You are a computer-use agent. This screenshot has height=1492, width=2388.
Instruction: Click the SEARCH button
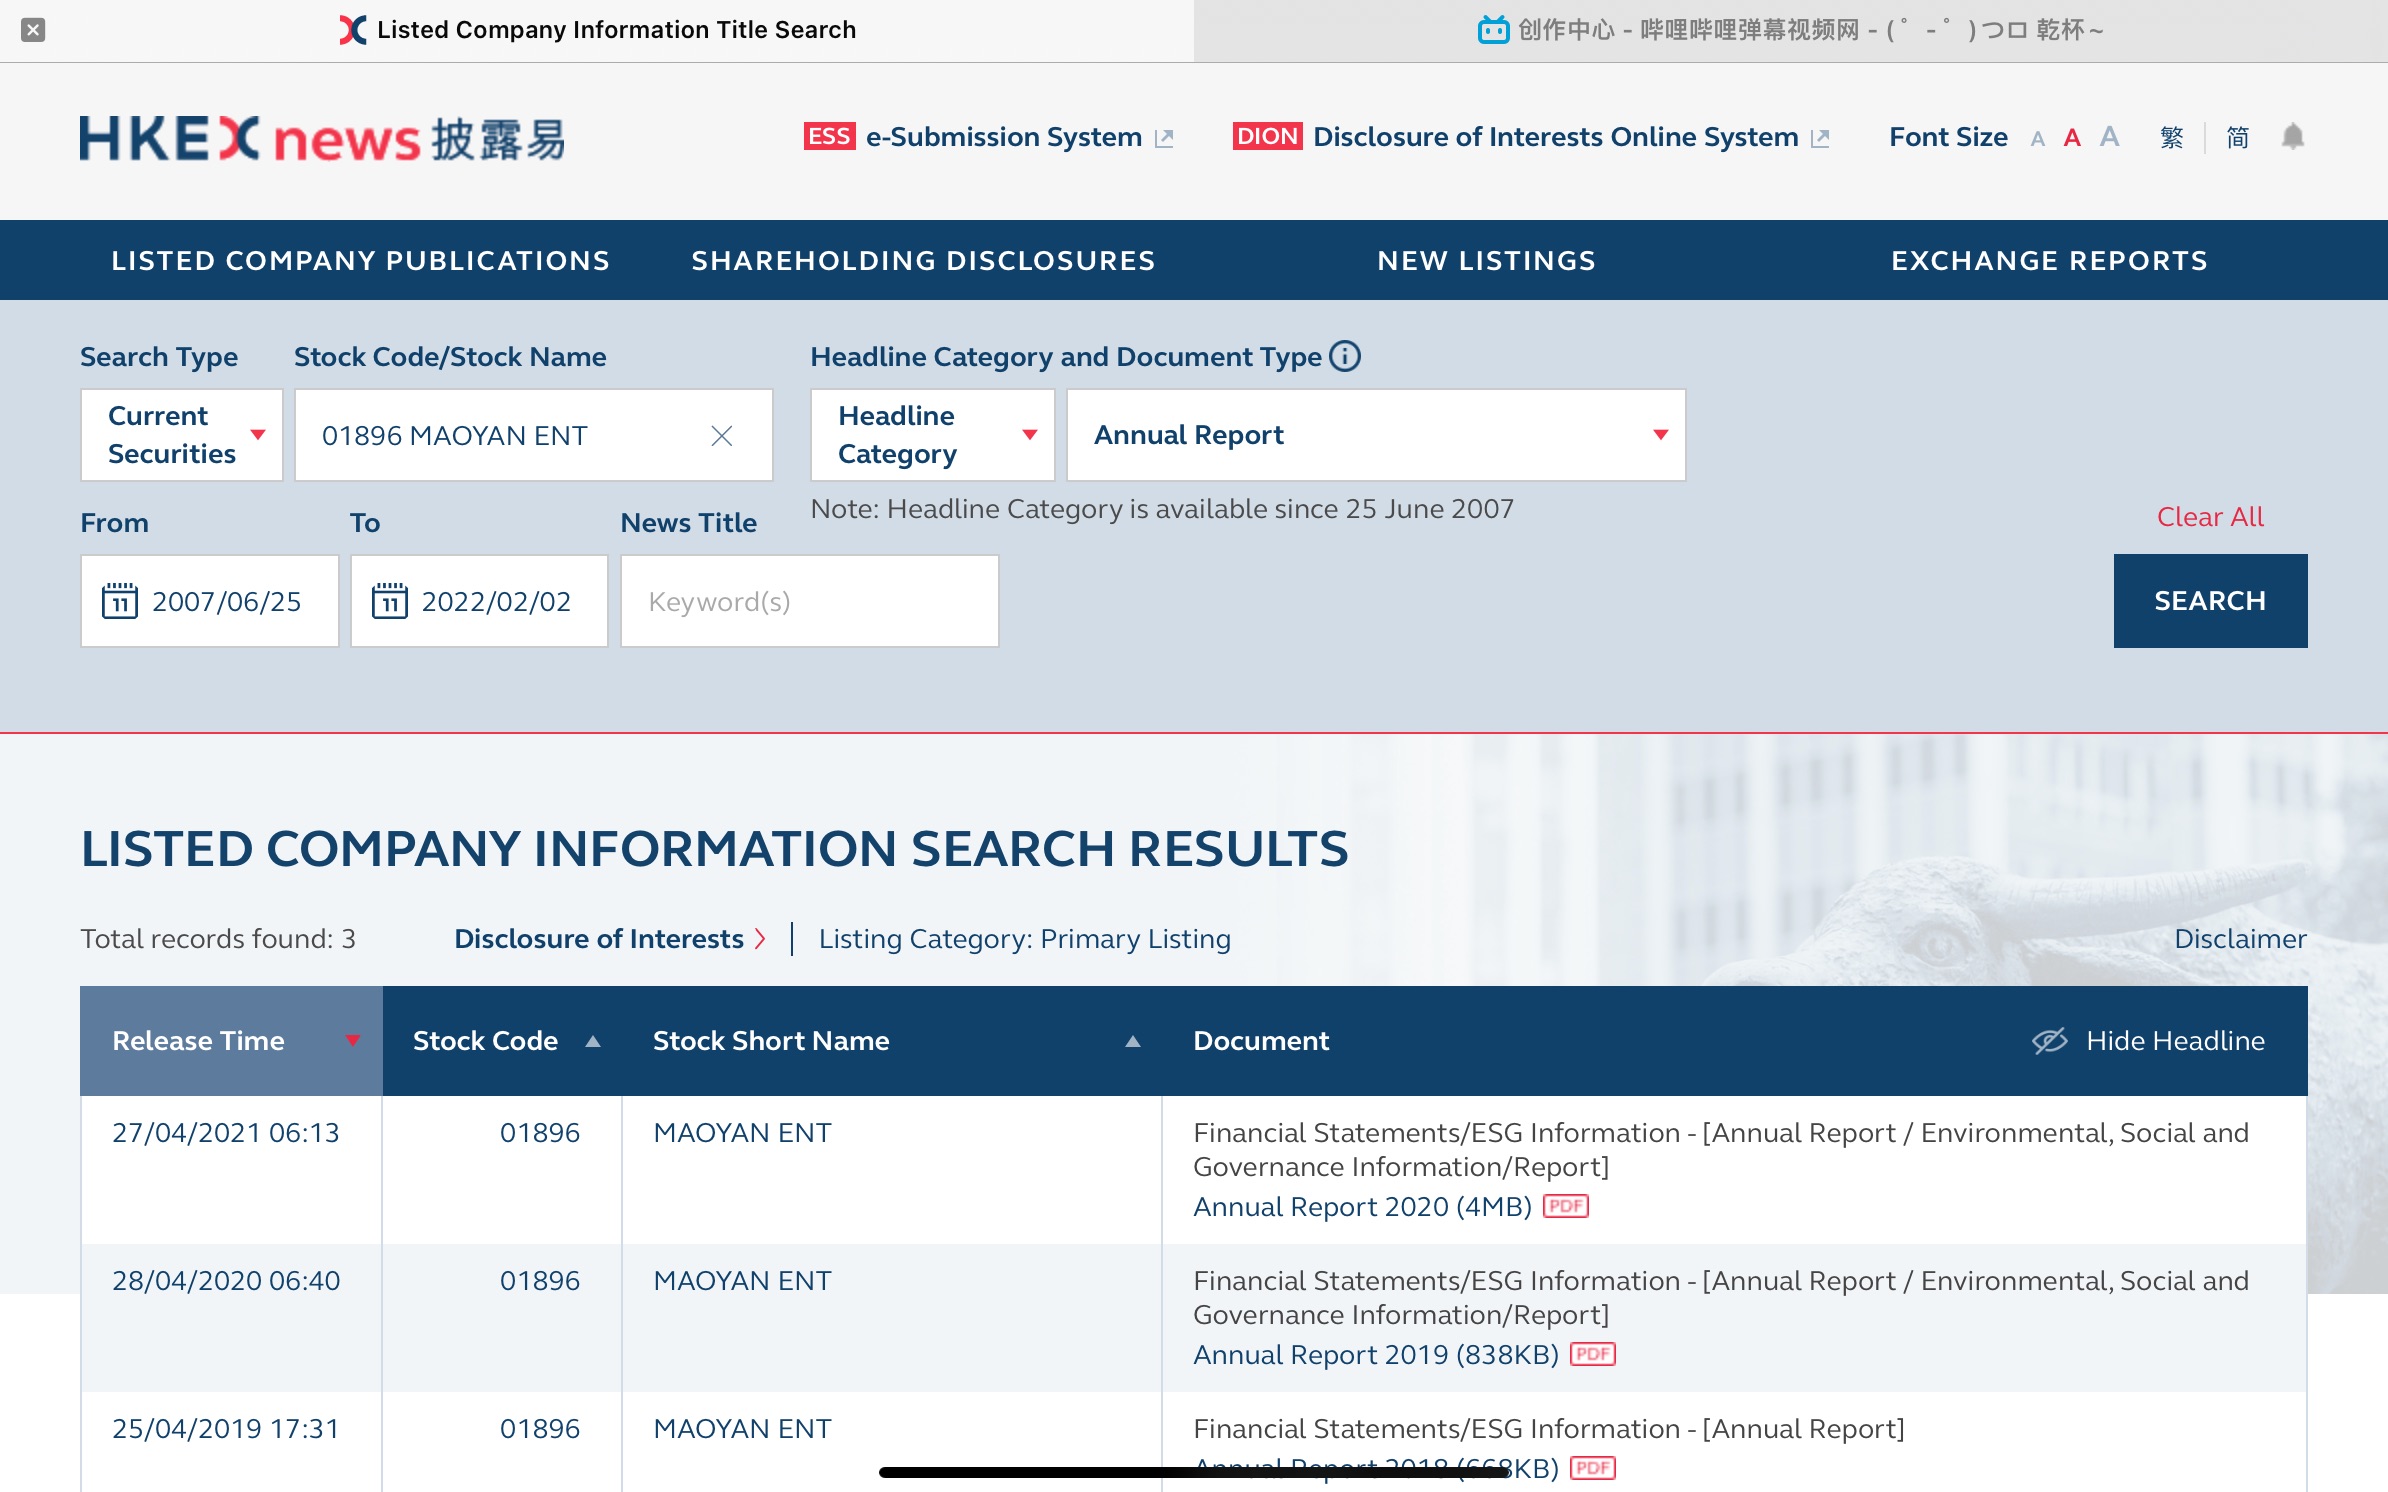click(x=2210, y=601)
